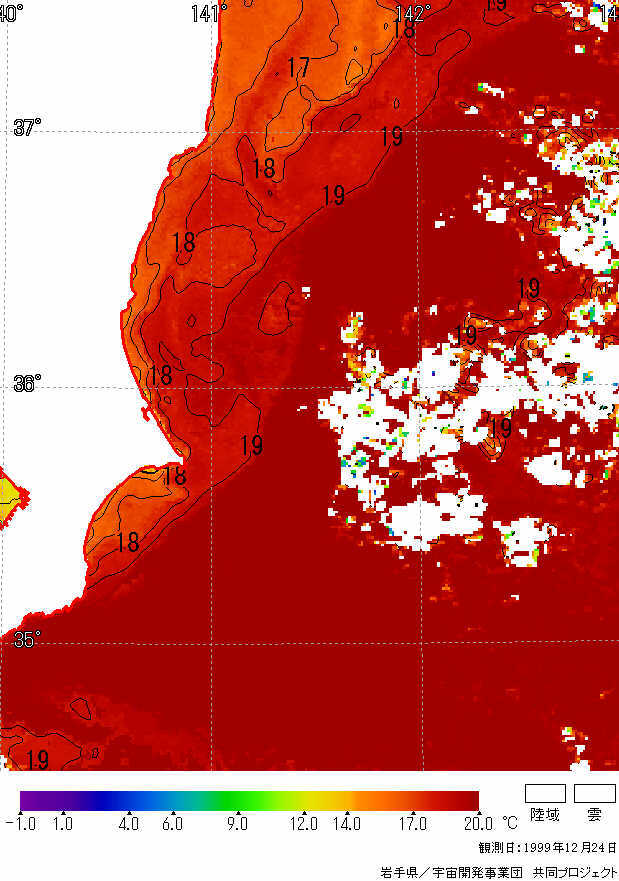Select the "9.0" value on the temperature scale
This screenshot has height=881, width=619.
point(238,824)
